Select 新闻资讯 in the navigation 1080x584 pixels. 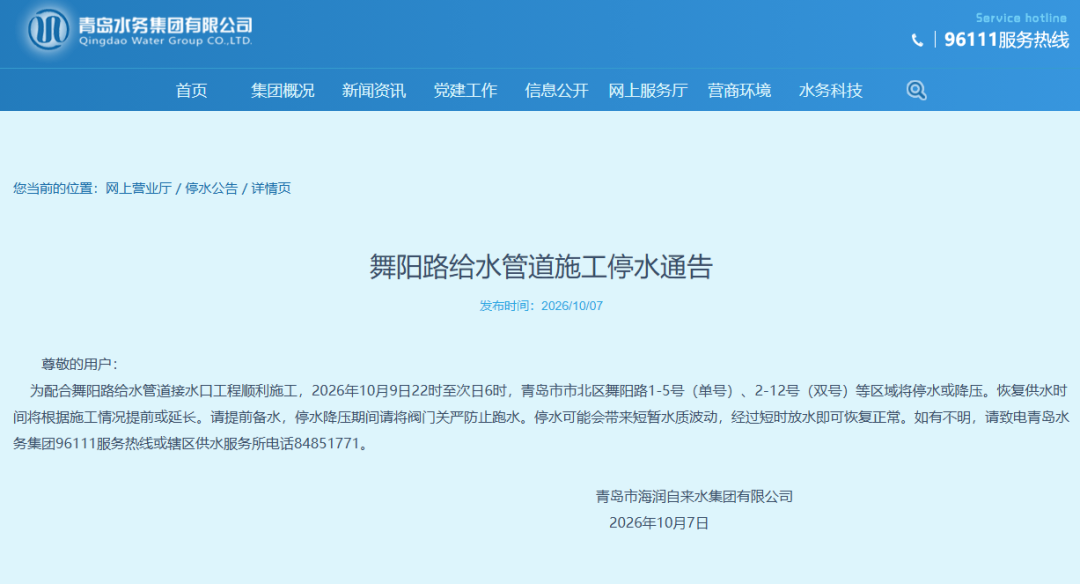374,90
